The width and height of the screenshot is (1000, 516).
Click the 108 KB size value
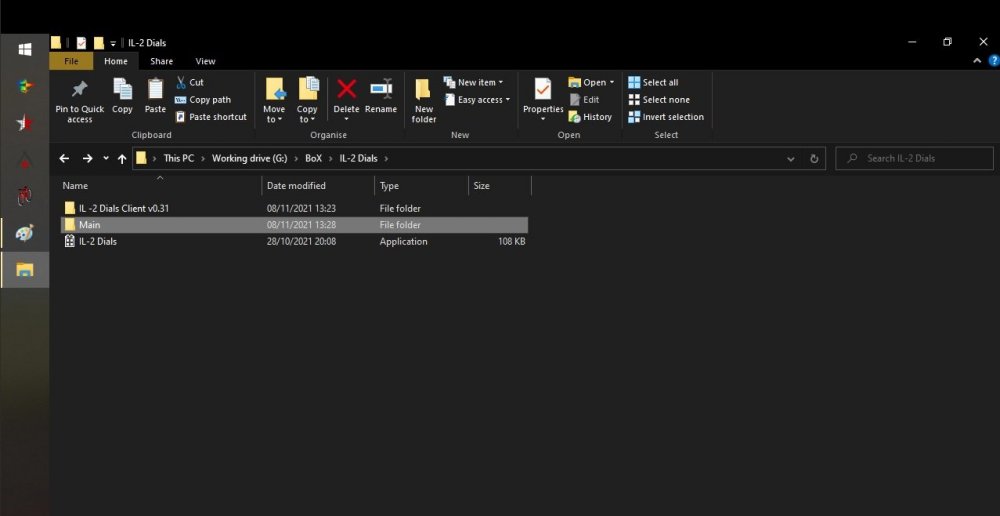[x=511, y=242]
